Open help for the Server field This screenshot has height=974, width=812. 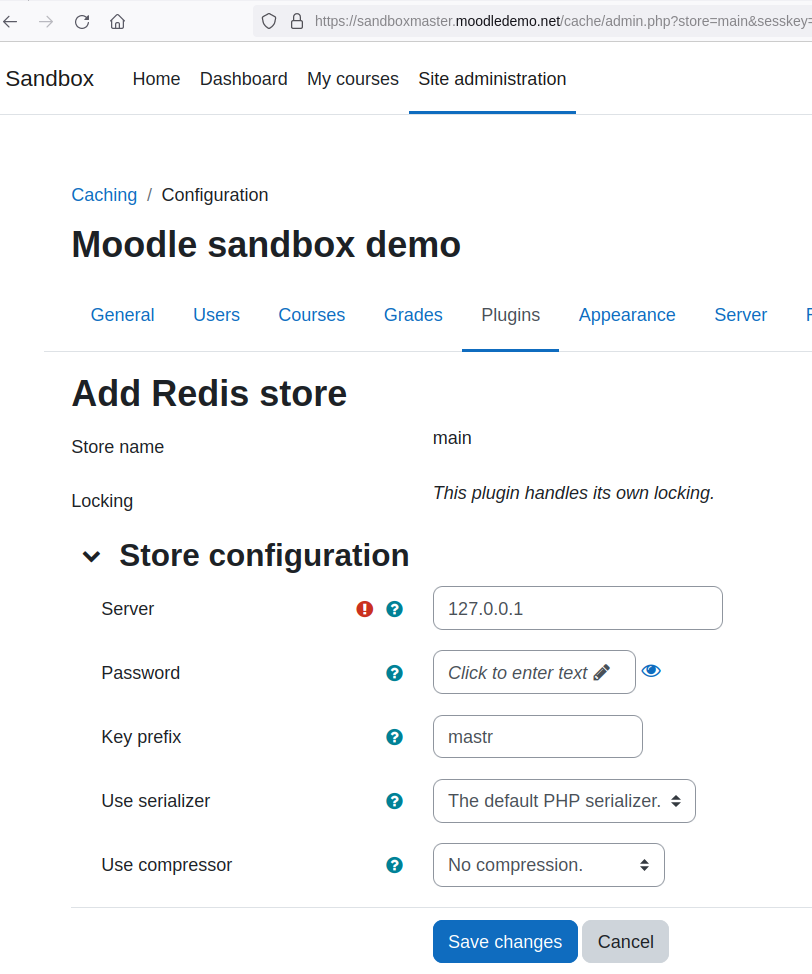pyautogui.click(x=395, y=609)
